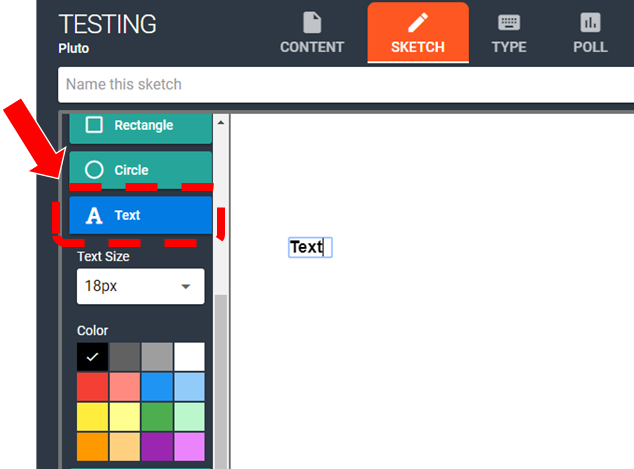
Task: Switch to the SKETCH tab
Action: [x=418, y=33]
